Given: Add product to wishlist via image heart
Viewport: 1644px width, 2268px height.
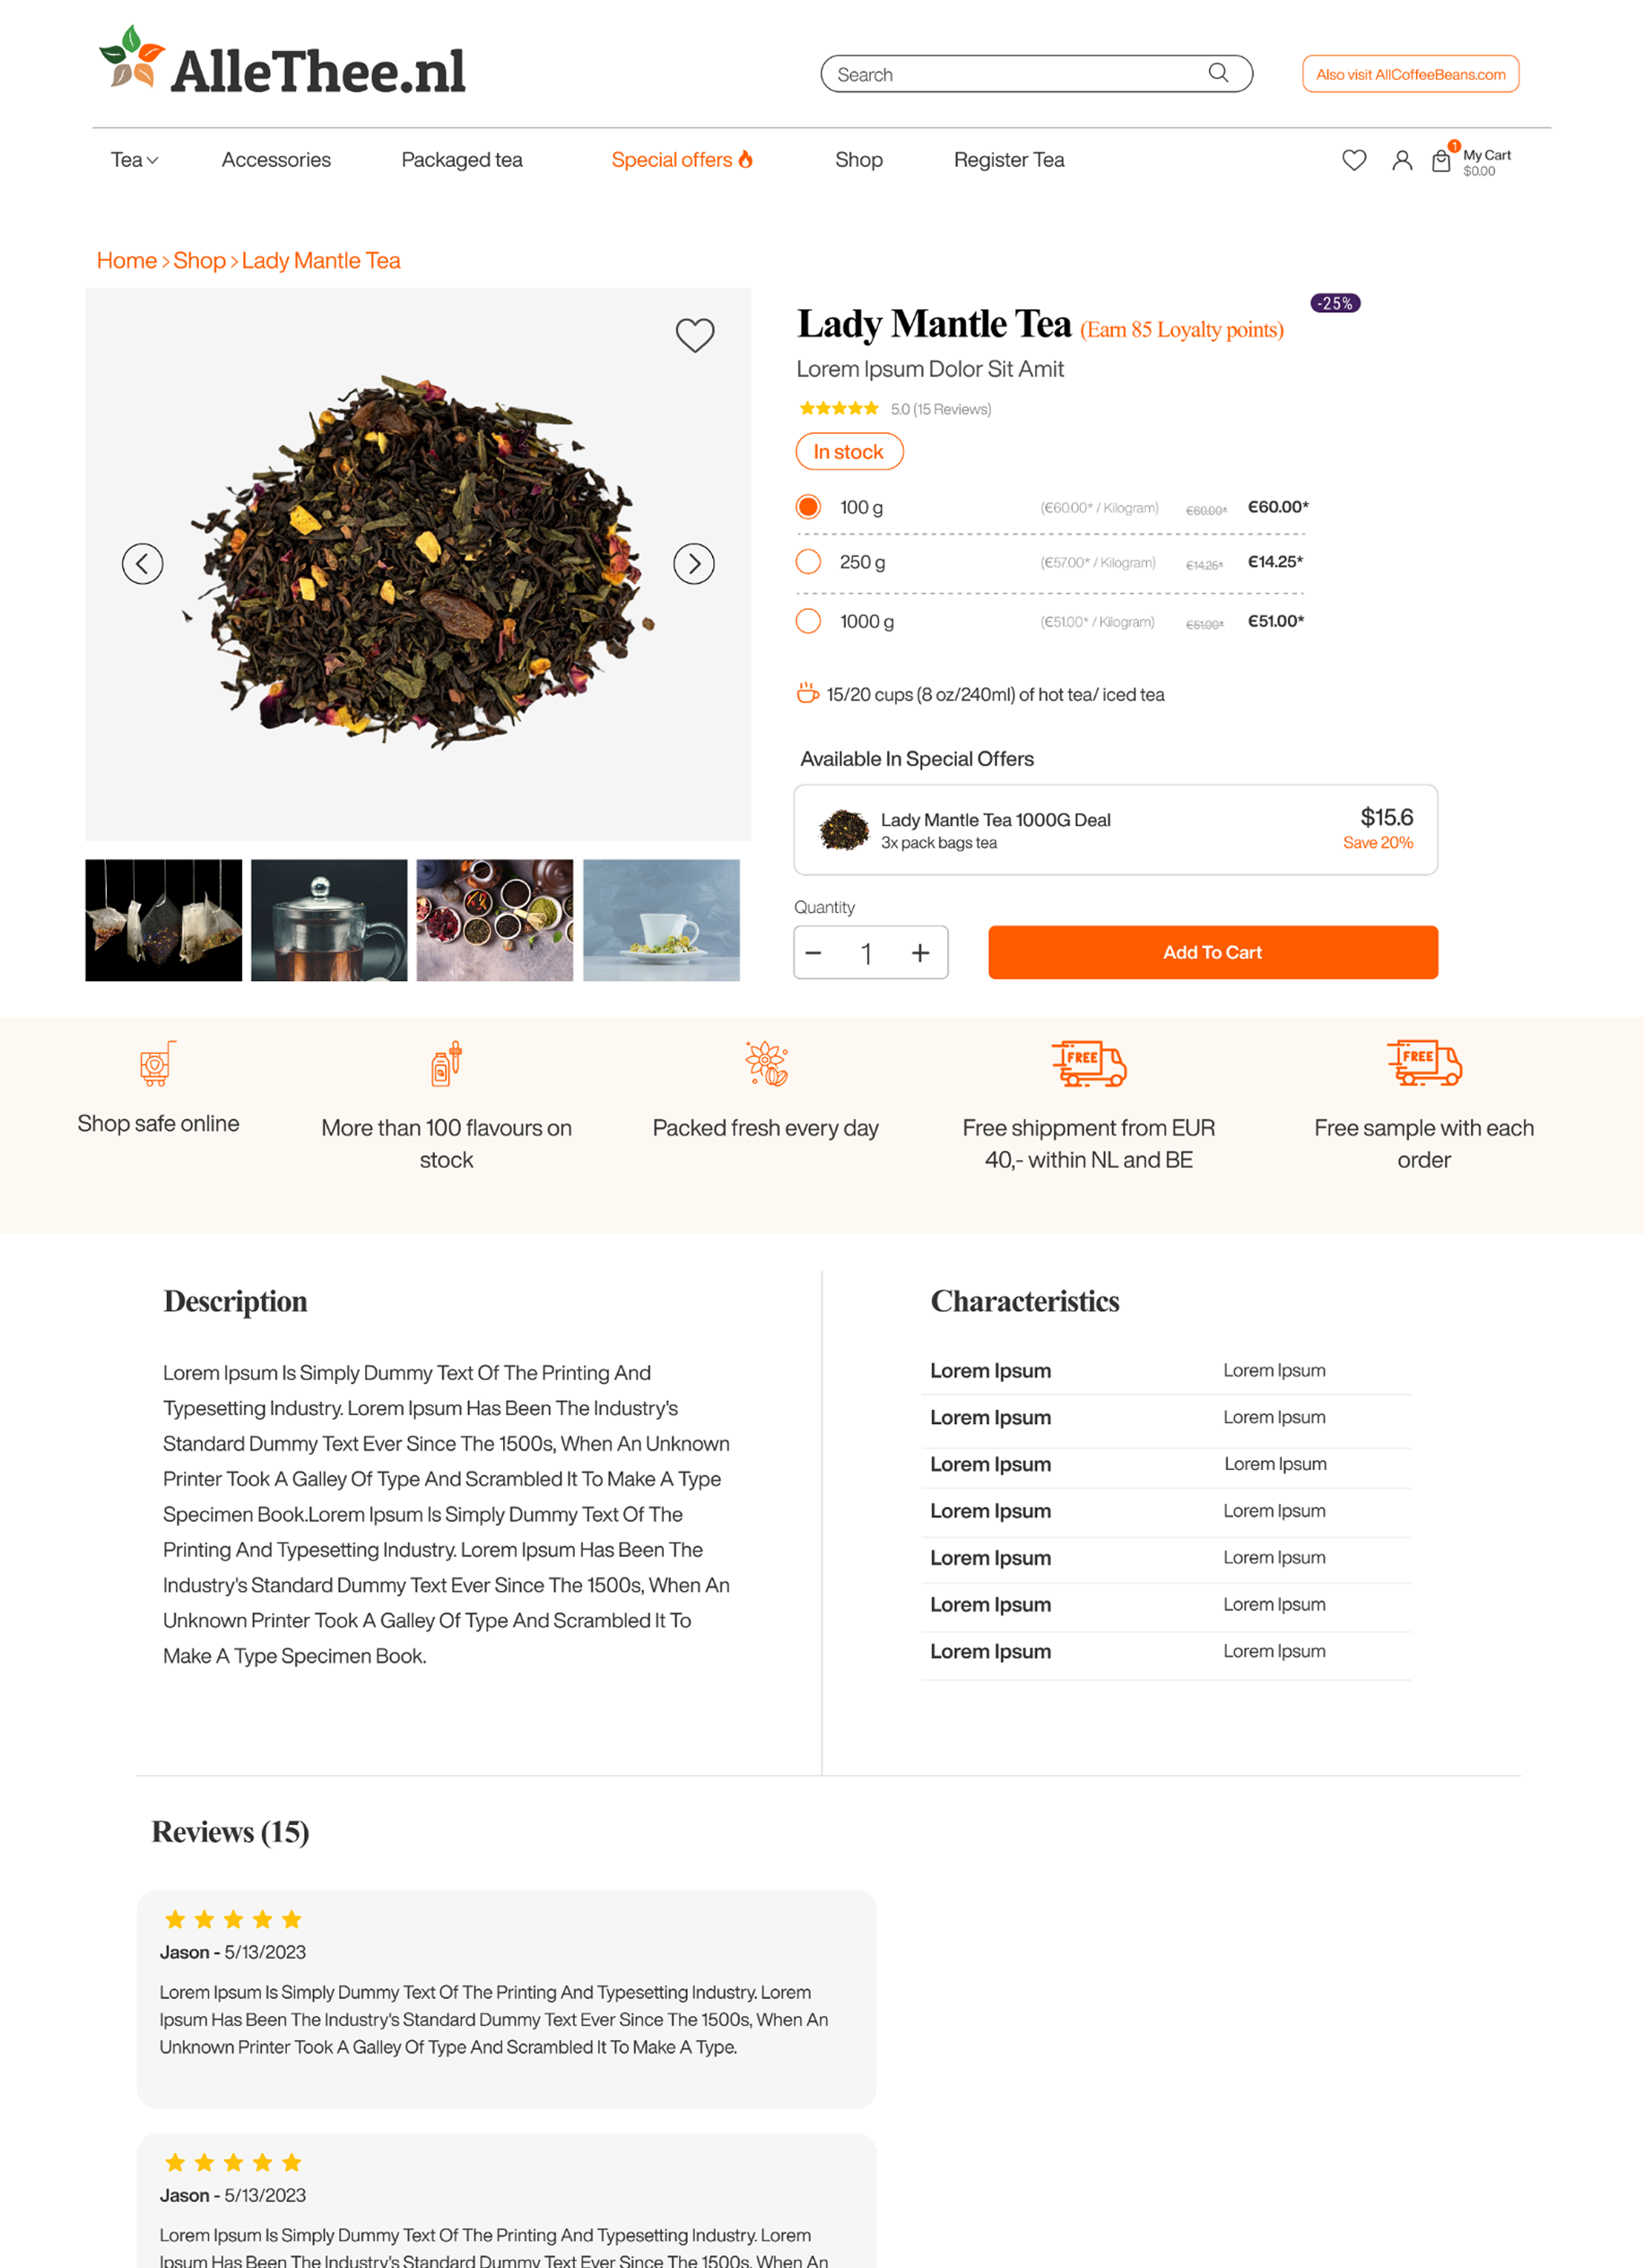Looking at the screenshot, I should point(695,335).
